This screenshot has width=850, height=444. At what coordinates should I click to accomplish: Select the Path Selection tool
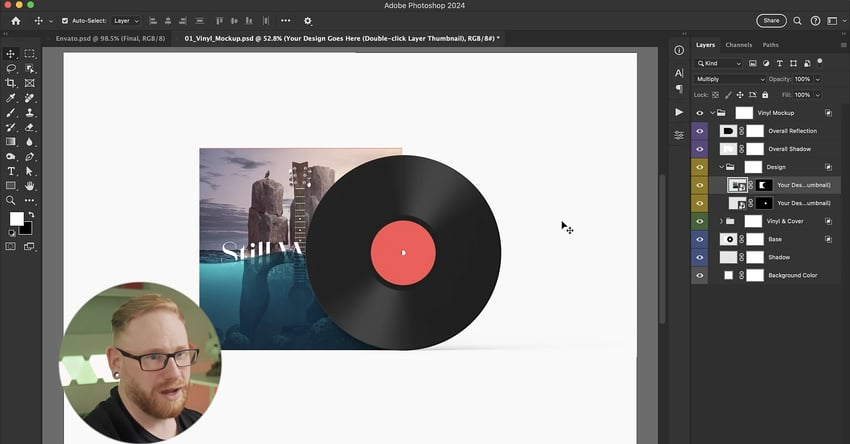[29, 171]
